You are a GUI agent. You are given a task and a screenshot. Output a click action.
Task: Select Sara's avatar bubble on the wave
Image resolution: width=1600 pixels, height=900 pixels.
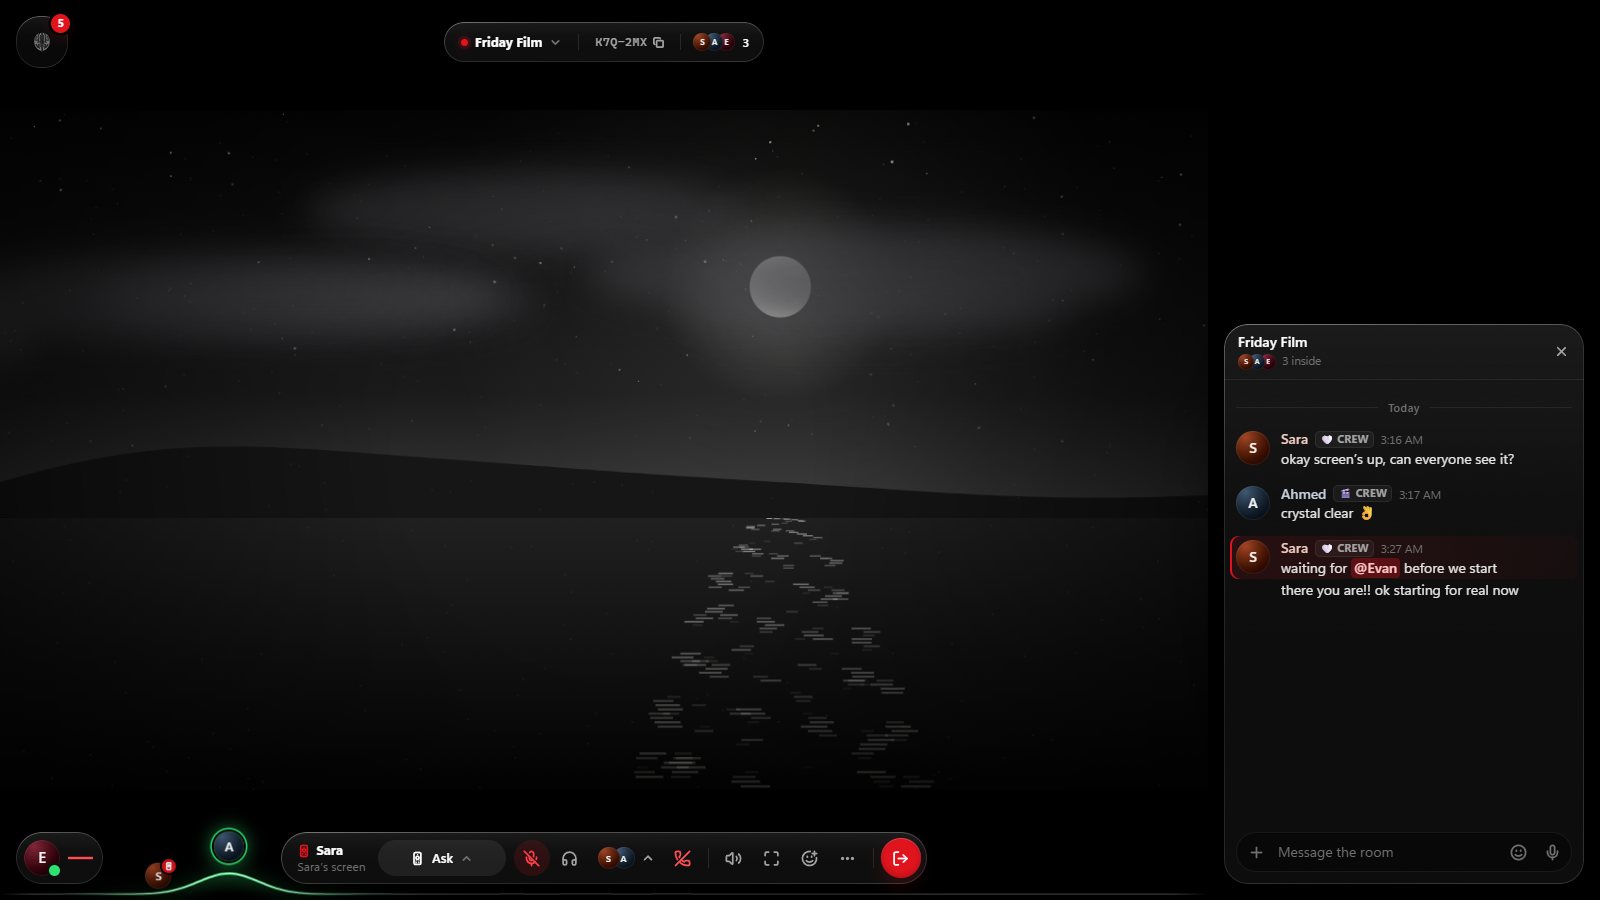click(x=158, y=875)
